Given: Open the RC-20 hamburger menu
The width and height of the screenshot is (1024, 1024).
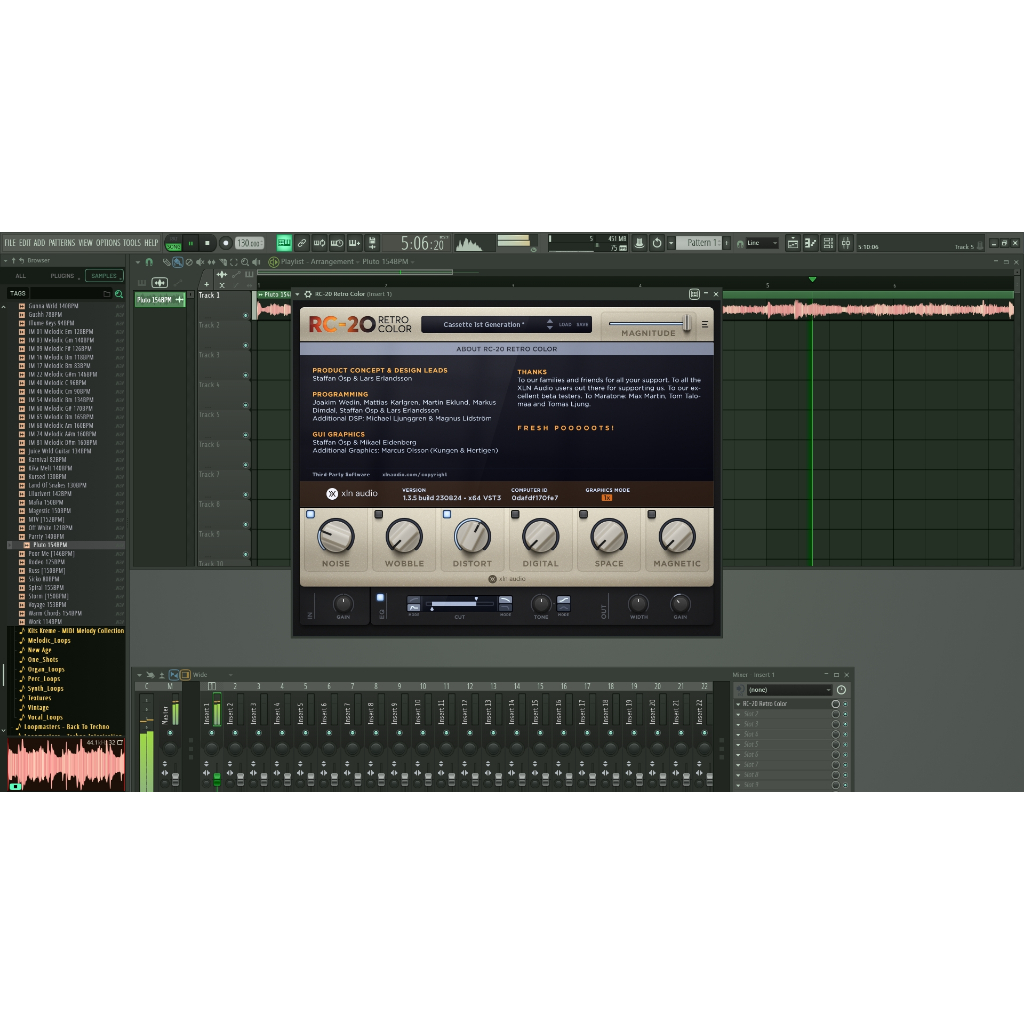Looking at the screenshot, I should (704, 324).
